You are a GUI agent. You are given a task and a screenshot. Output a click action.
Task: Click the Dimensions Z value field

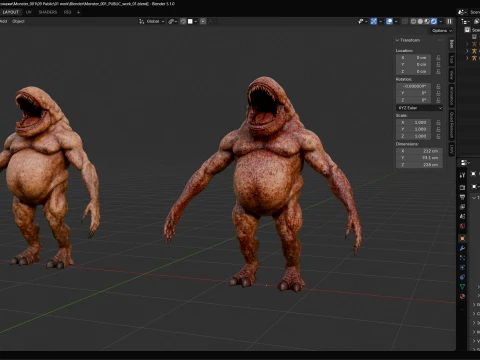click(419, 165)
